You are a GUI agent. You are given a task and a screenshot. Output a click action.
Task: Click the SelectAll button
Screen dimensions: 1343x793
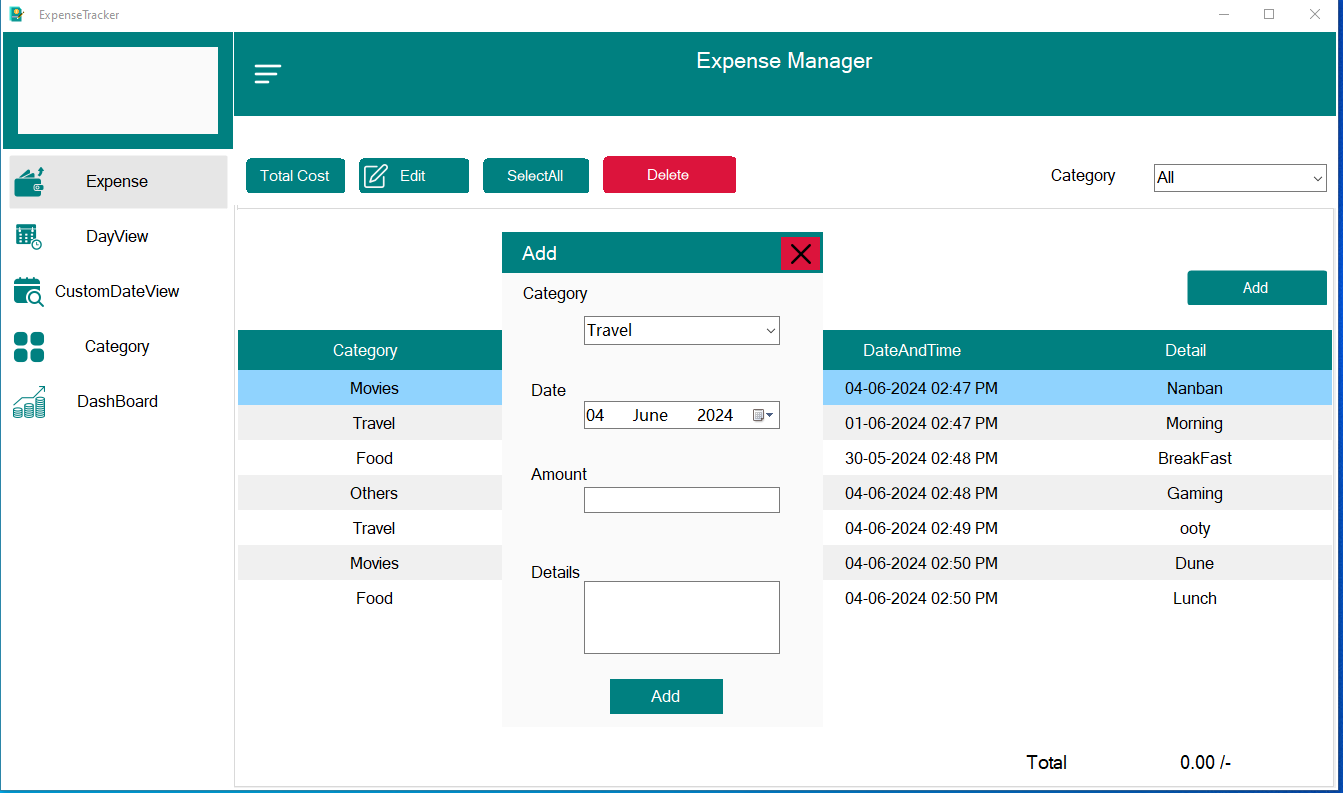pyautogui.click(x=535, y=176)
